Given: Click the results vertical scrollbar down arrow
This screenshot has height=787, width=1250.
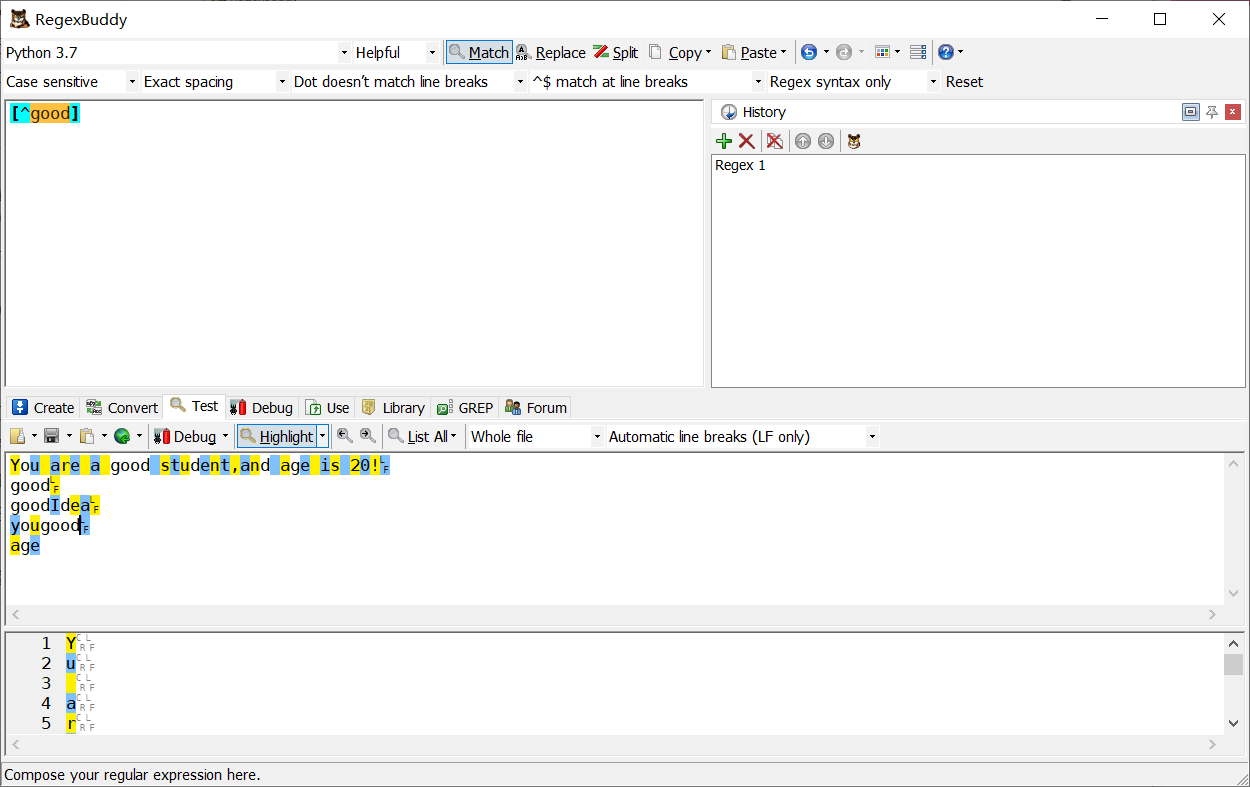Looking at the screenshot, I should click(x=1234, y=723).
